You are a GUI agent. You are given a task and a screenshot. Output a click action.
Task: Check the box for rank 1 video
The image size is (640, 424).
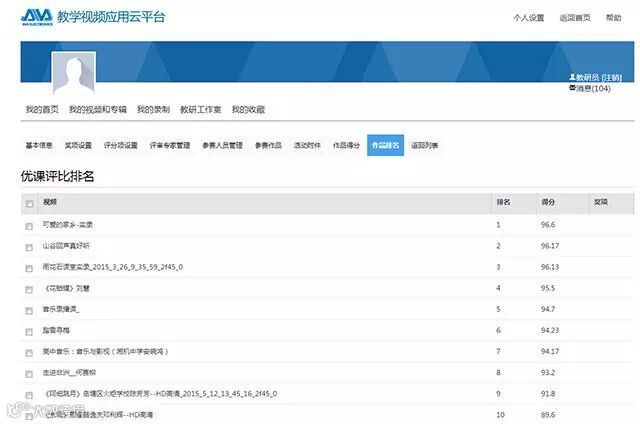coord(29,226)
